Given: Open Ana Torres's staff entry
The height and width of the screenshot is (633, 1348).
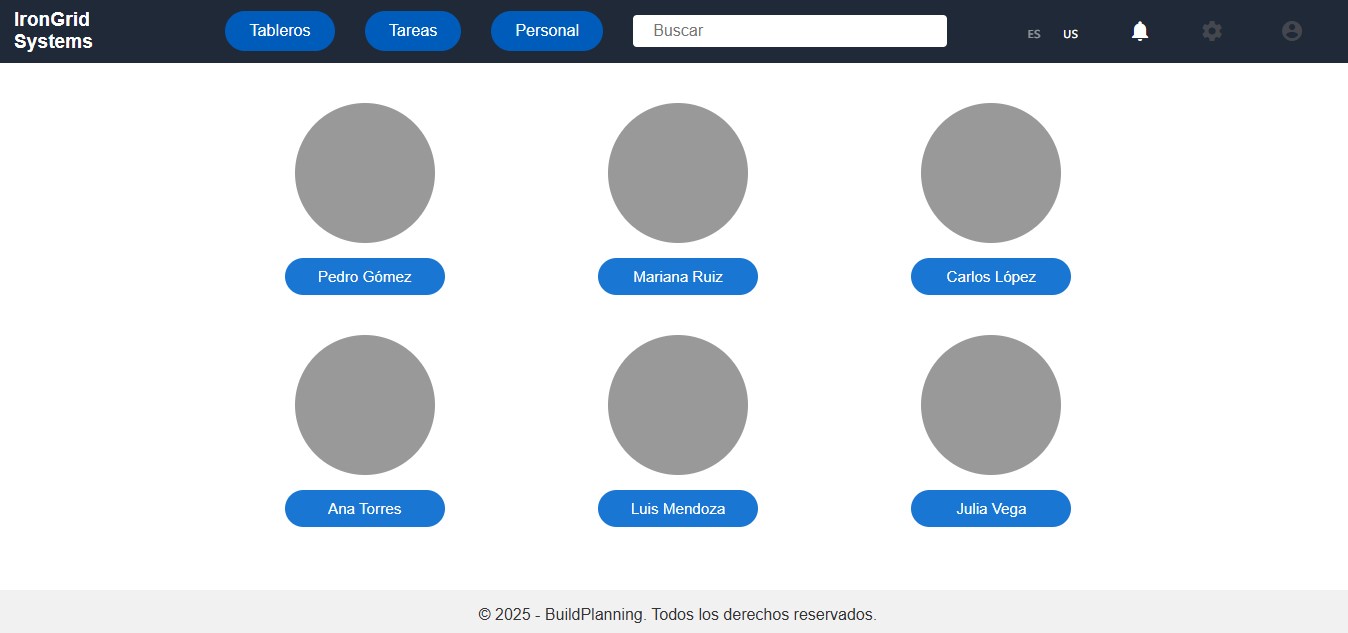Looking at the screenshot, I should pos(365,509).
